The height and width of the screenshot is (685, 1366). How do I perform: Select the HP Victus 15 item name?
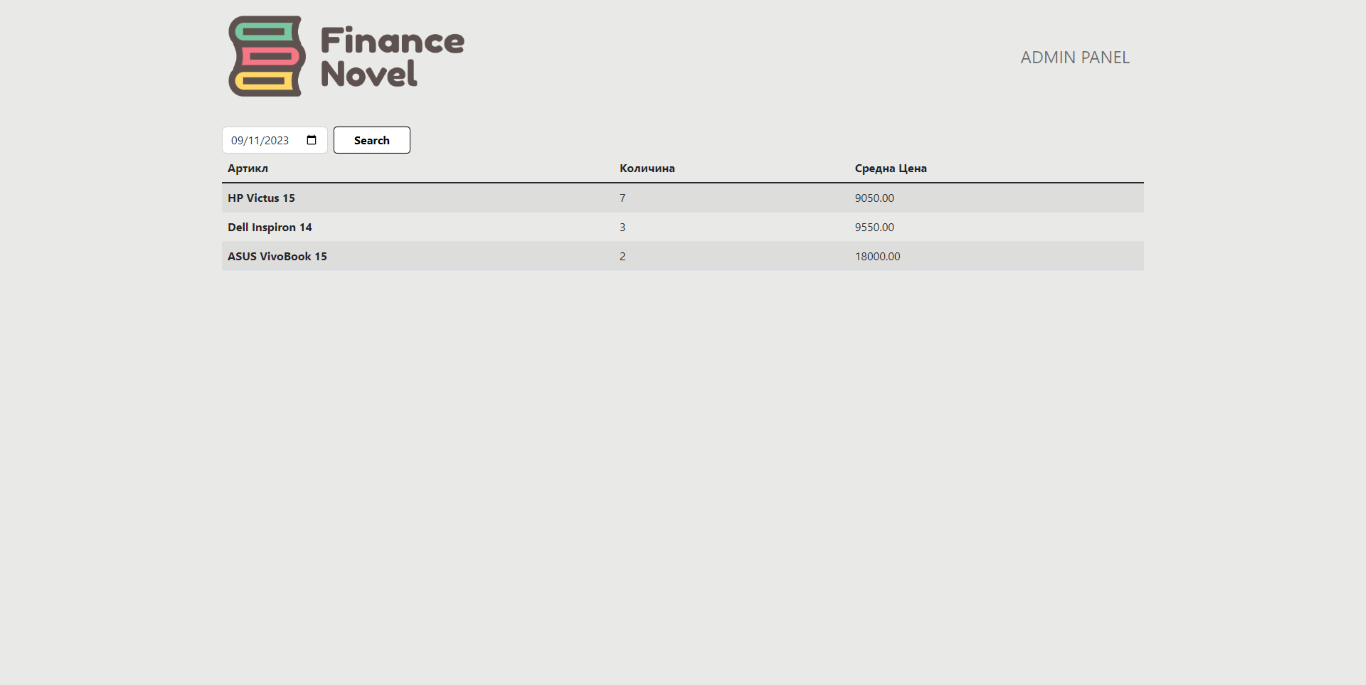261,198
